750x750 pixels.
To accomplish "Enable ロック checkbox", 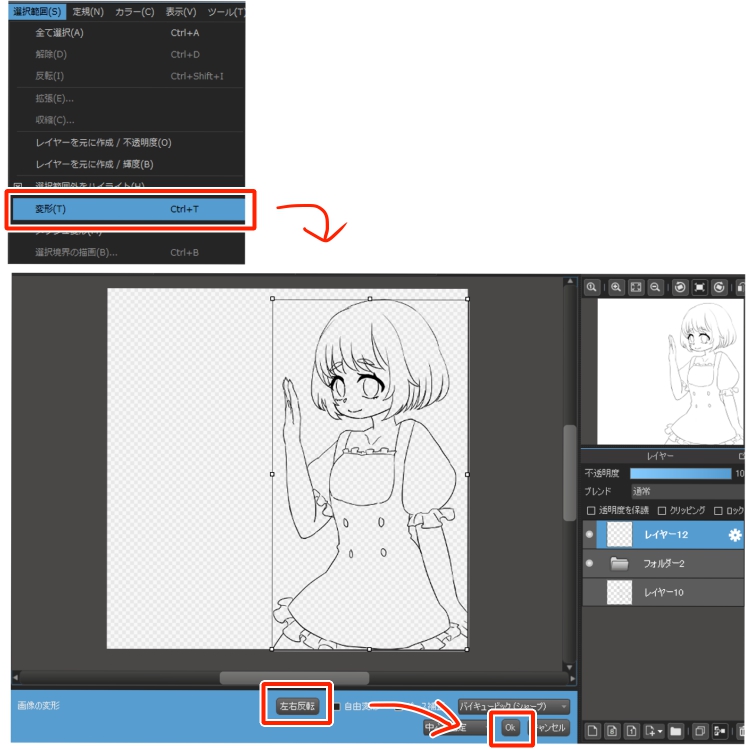I will (718, 511).
